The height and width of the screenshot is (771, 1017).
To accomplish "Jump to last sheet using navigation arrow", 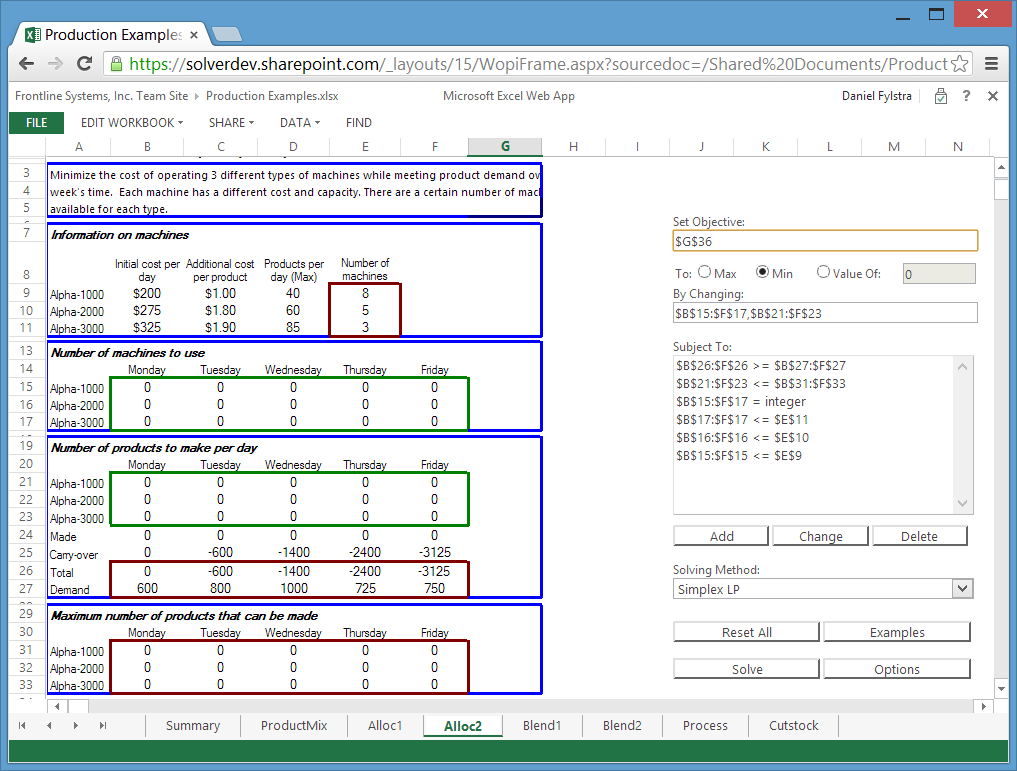I will tap(102, 726).
